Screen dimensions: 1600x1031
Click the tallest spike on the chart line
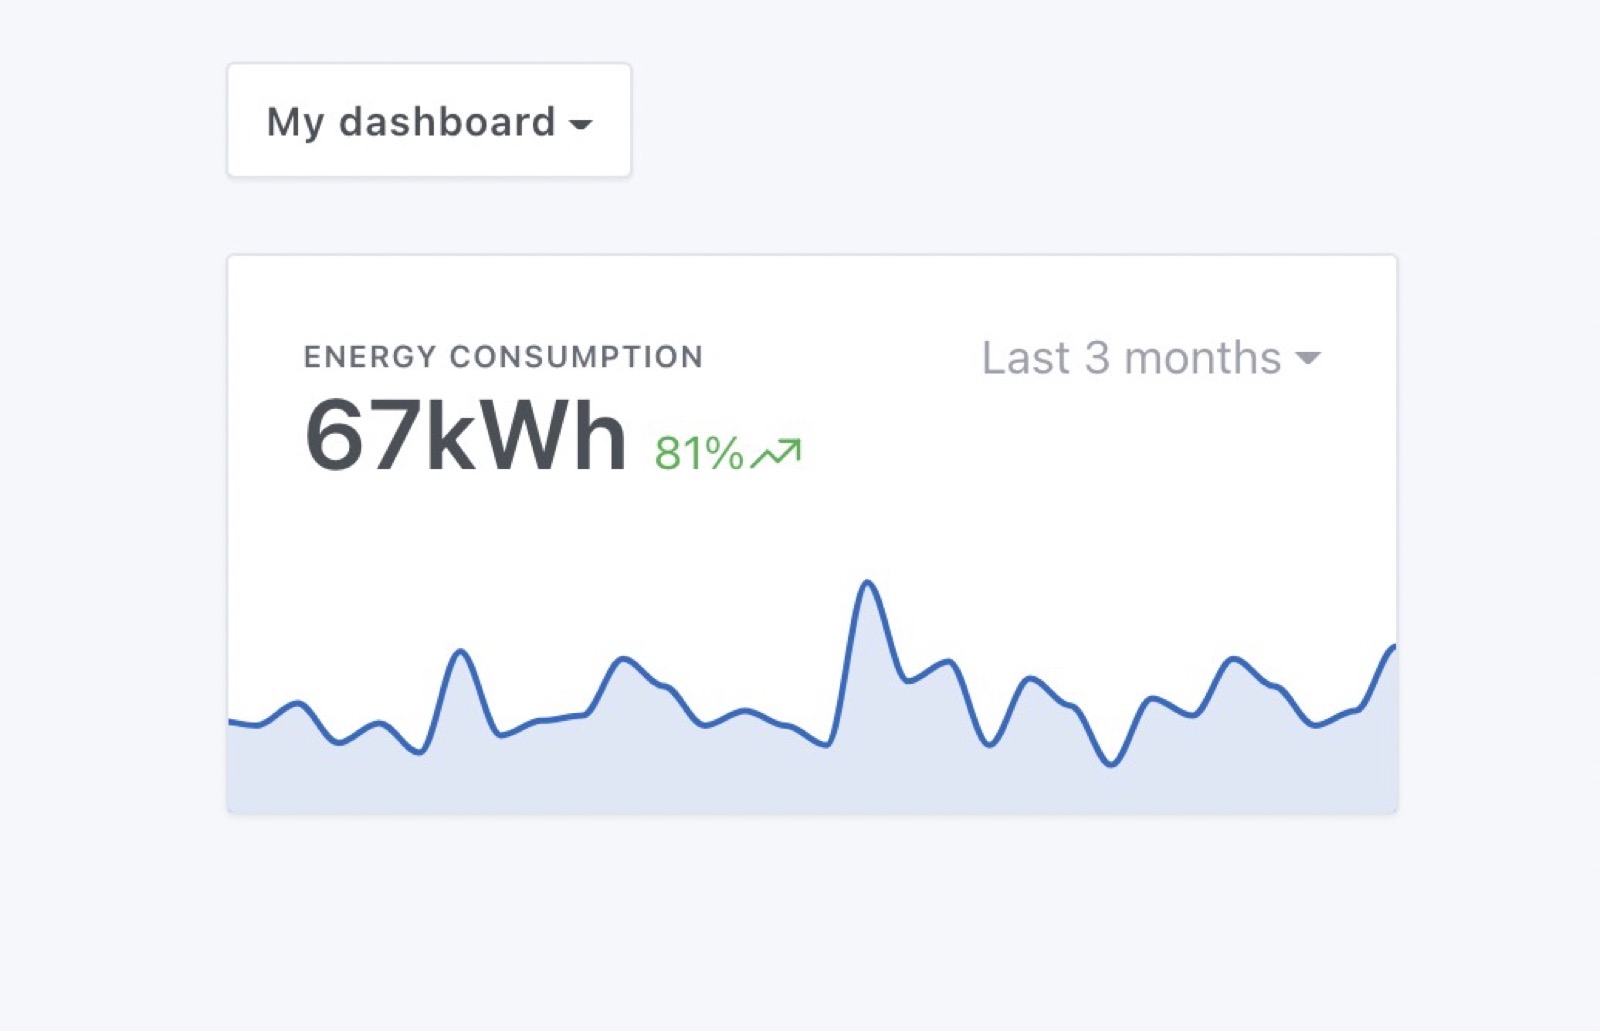tap(867, 582)
